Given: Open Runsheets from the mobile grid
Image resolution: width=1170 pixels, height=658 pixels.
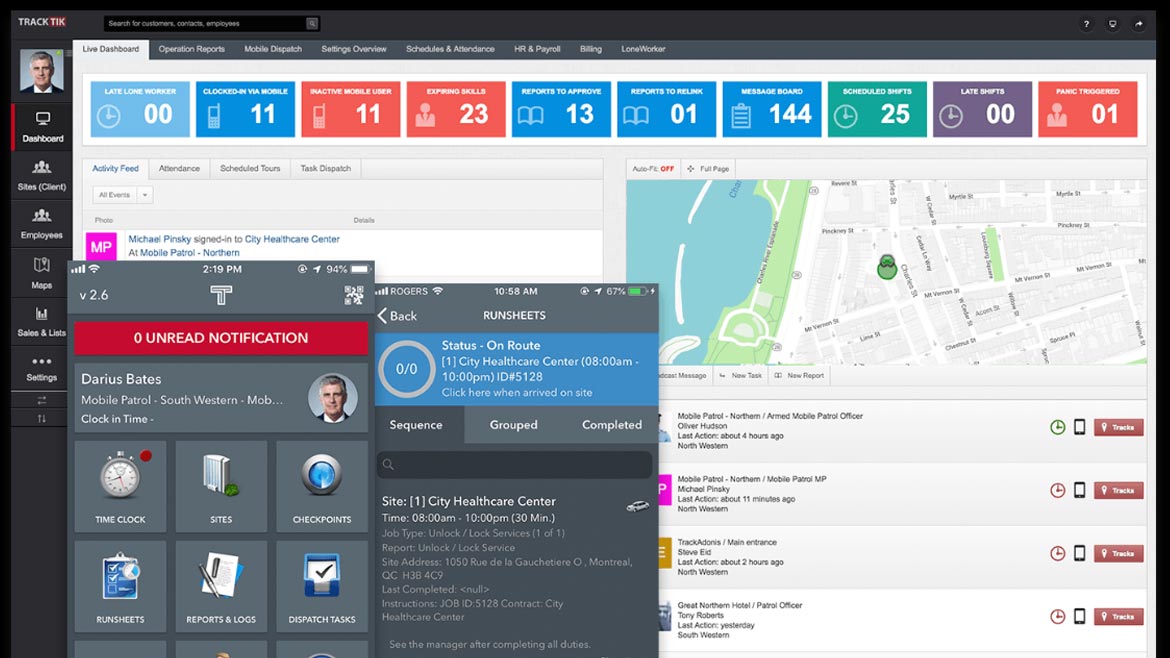Looking at the screenshot, I should 120,586.
